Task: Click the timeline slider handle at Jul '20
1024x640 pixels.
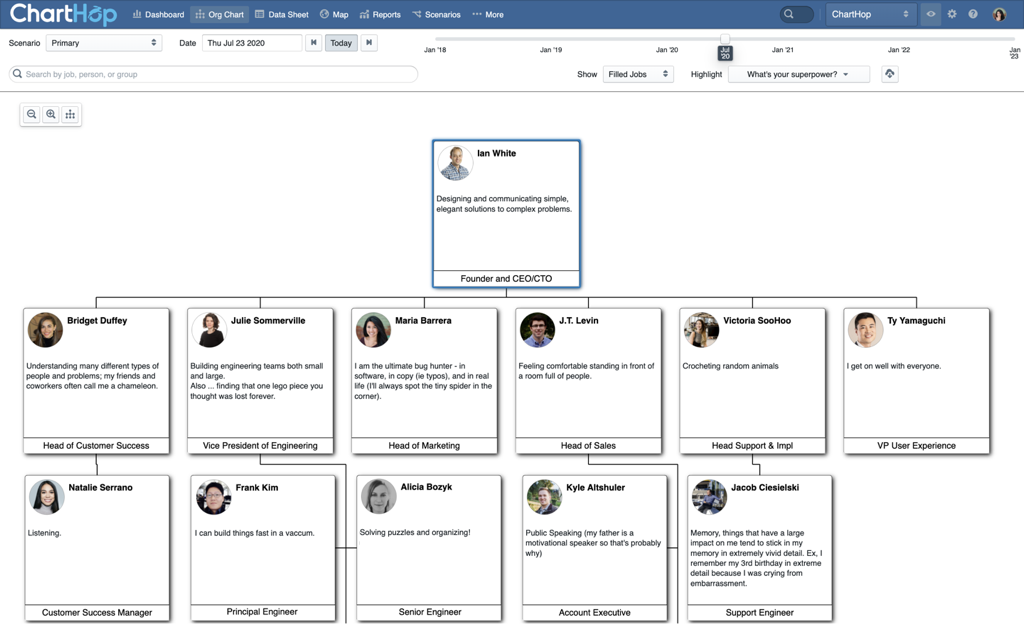Action: tap(725, 40)
